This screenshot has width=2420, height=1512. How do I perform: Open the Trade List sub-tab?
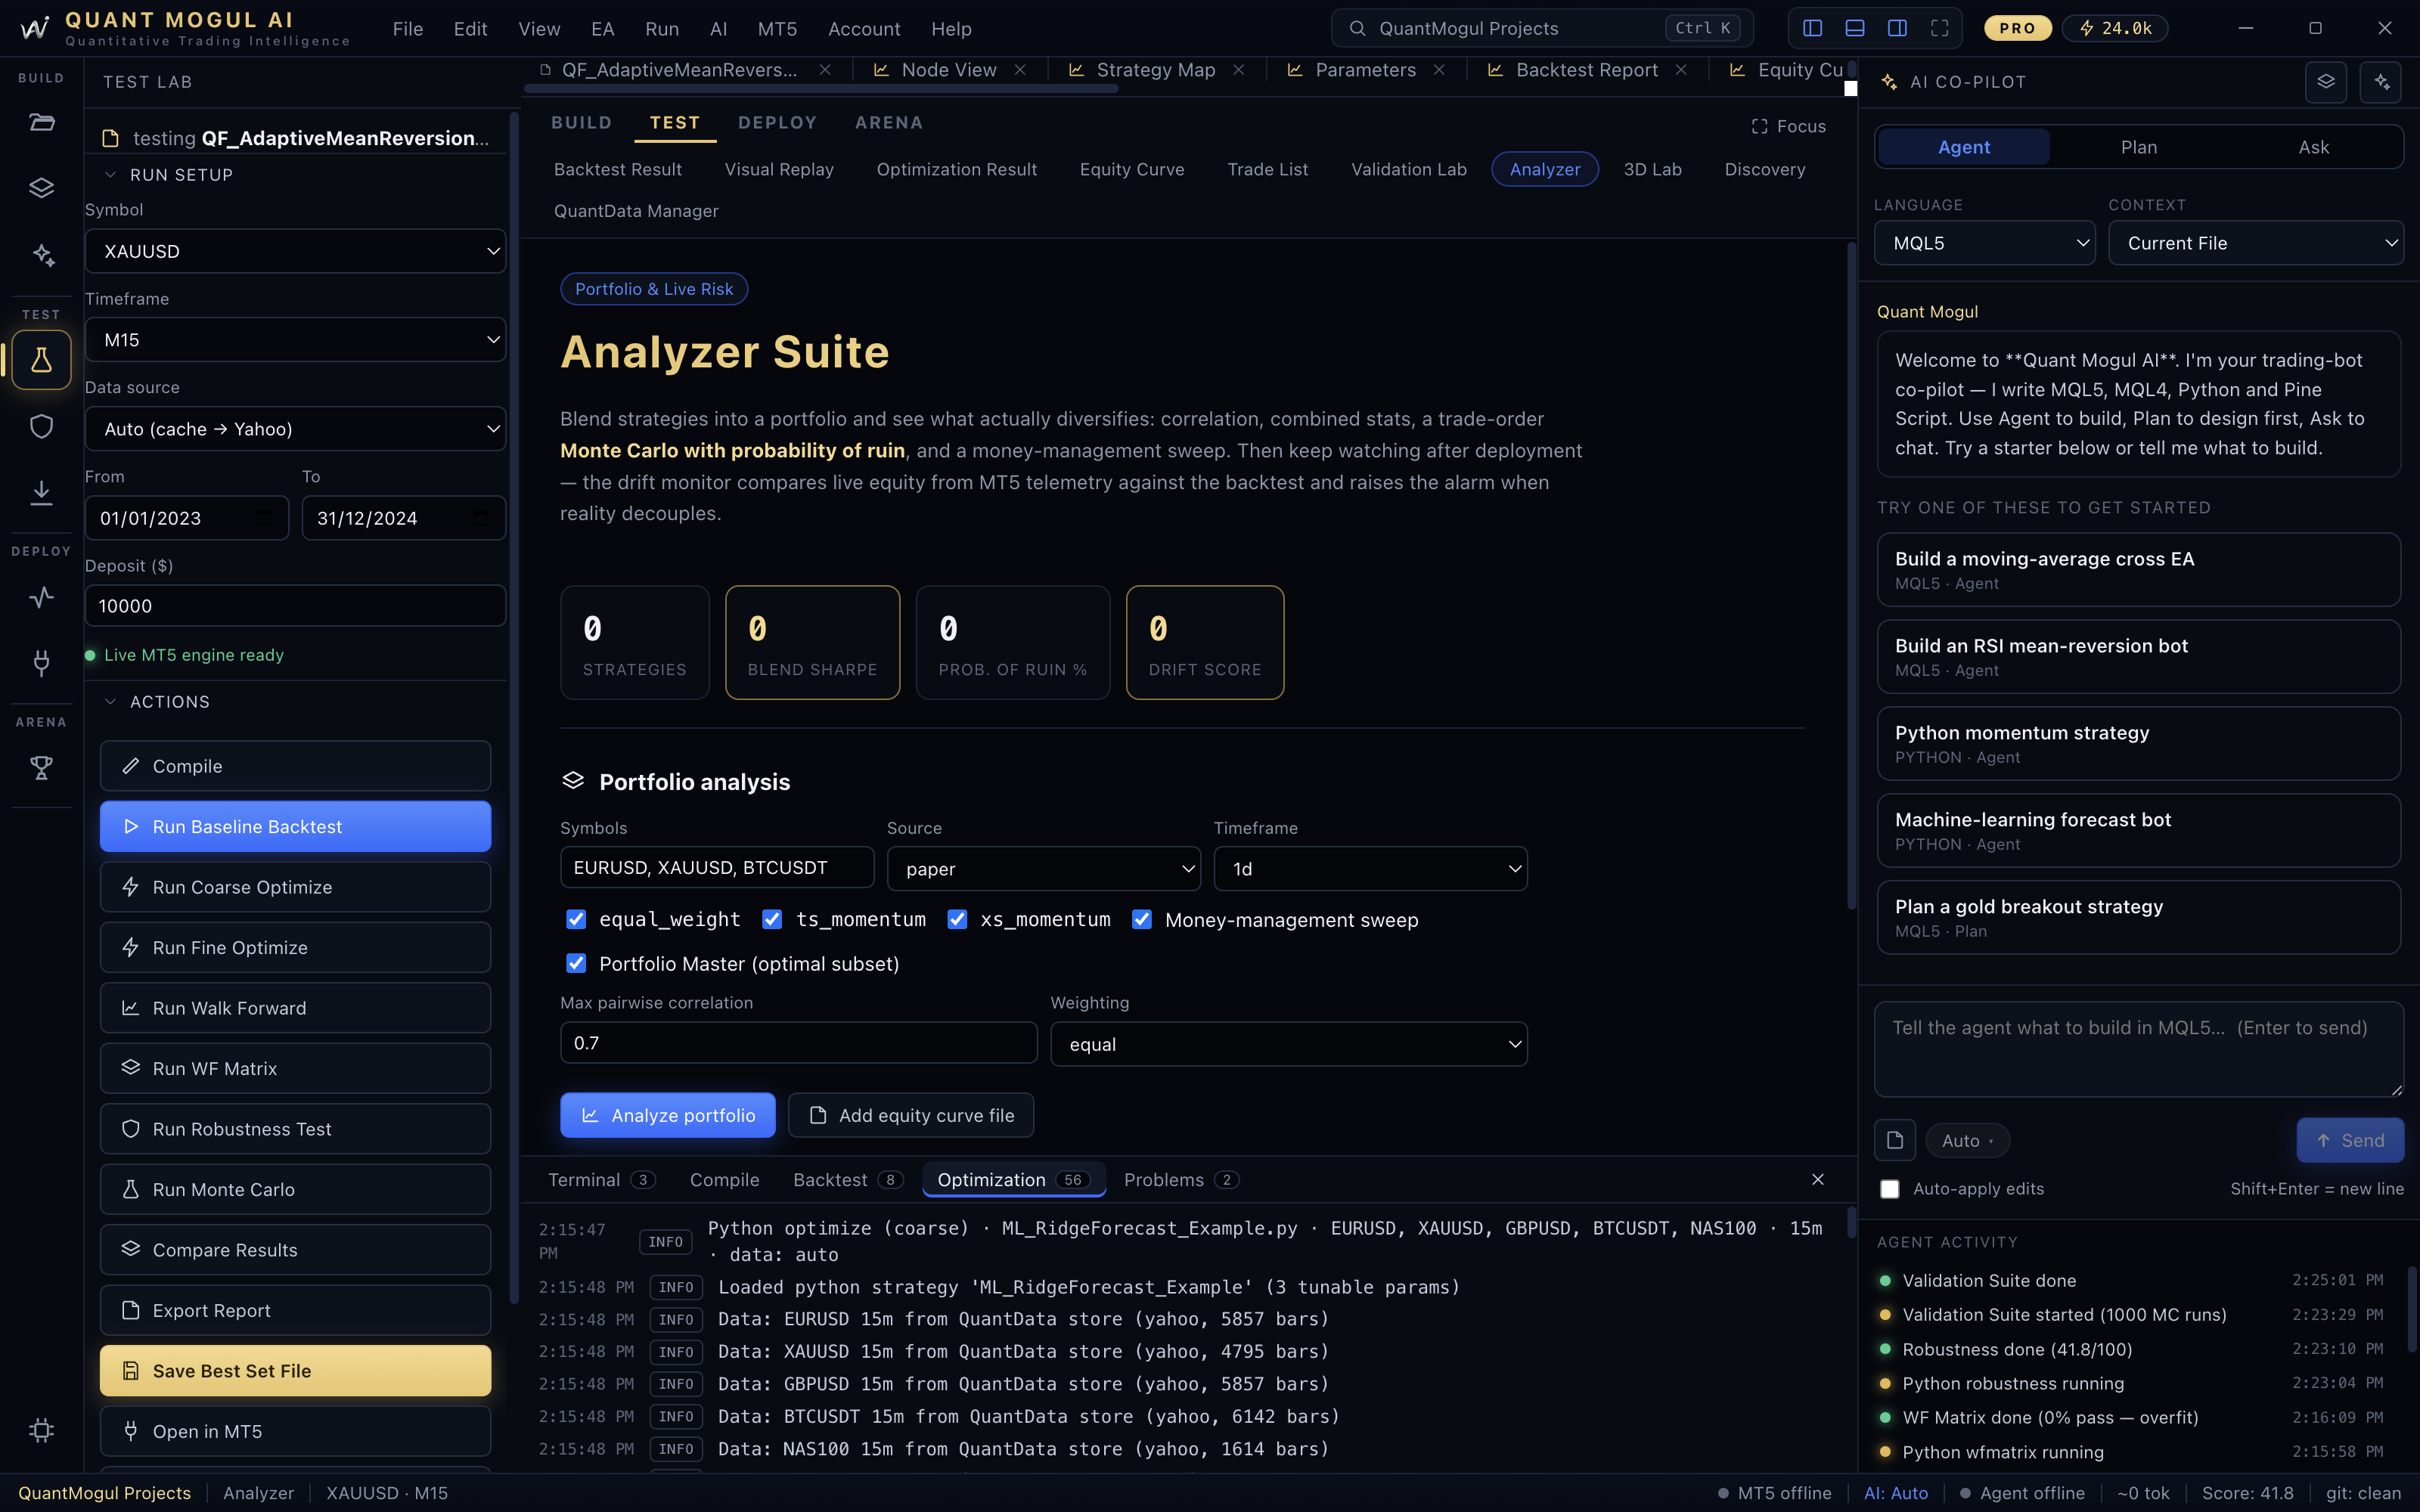(x=1267, y=169)
